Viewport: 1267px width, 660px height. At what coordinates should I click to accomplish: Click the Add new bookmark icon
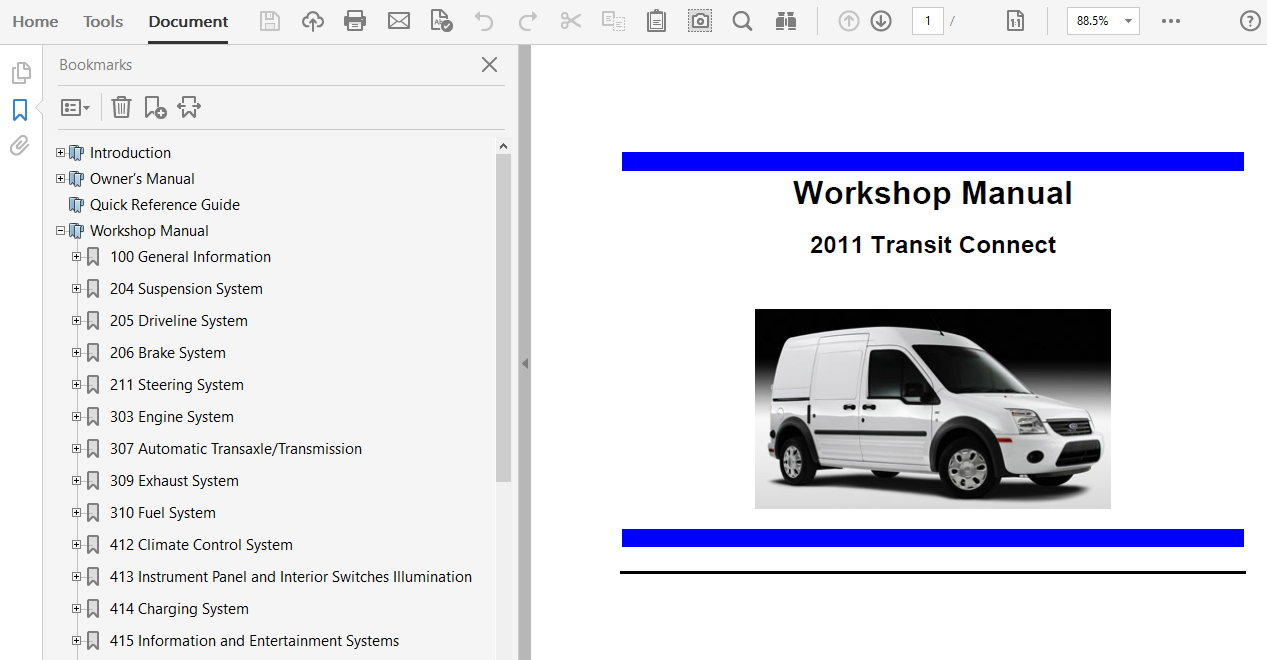(155, 107)
